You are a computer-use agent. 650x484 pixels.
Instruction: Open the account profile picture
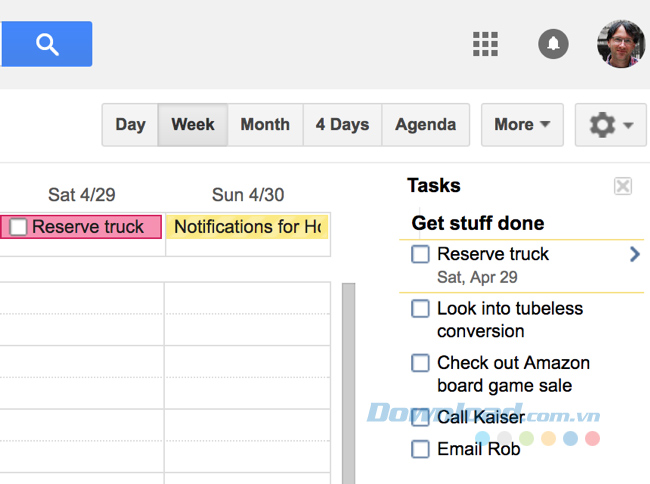[621, 44]
